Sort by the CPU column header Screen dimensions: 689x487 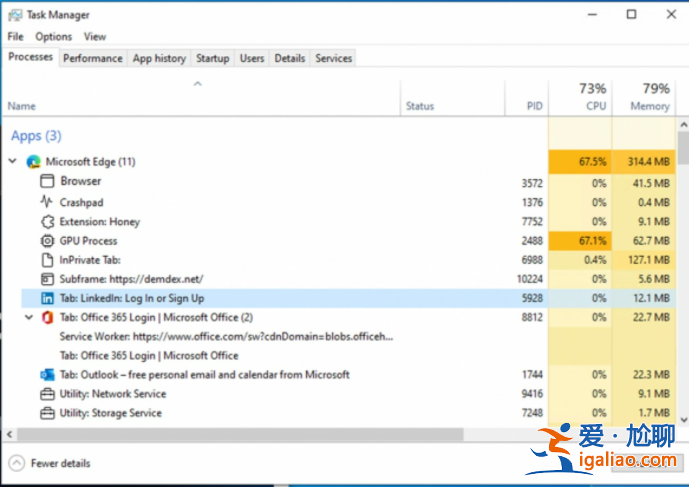tap(580, 98)
